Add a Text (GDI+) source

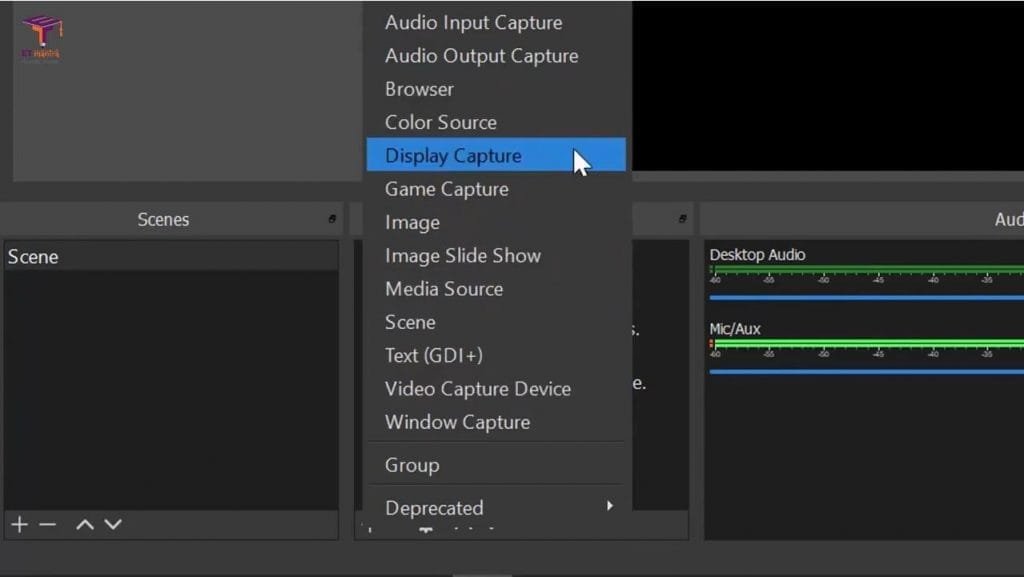point(436,355)
